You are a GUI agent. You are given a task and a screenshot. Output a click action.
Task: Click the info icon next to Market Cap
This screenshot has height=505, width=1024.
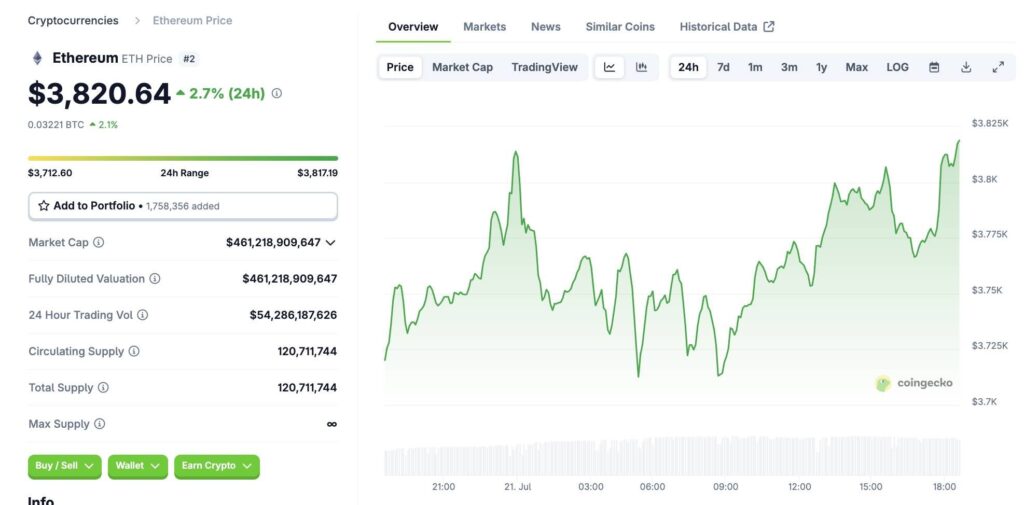[x=99, y=242]
